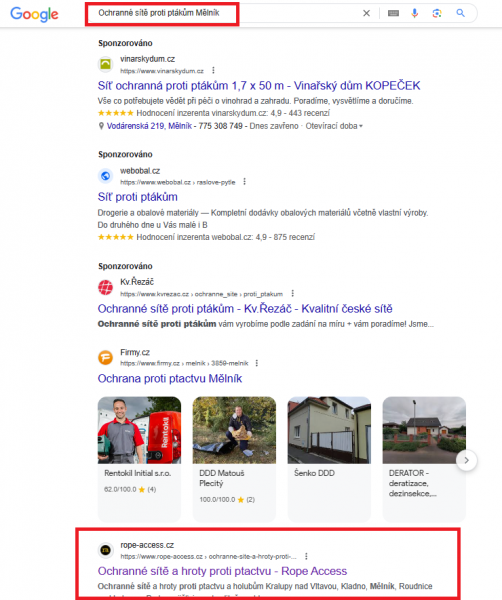502x600 pixels.
Task: Go to Google home via the logo
Action: point(34,15)
